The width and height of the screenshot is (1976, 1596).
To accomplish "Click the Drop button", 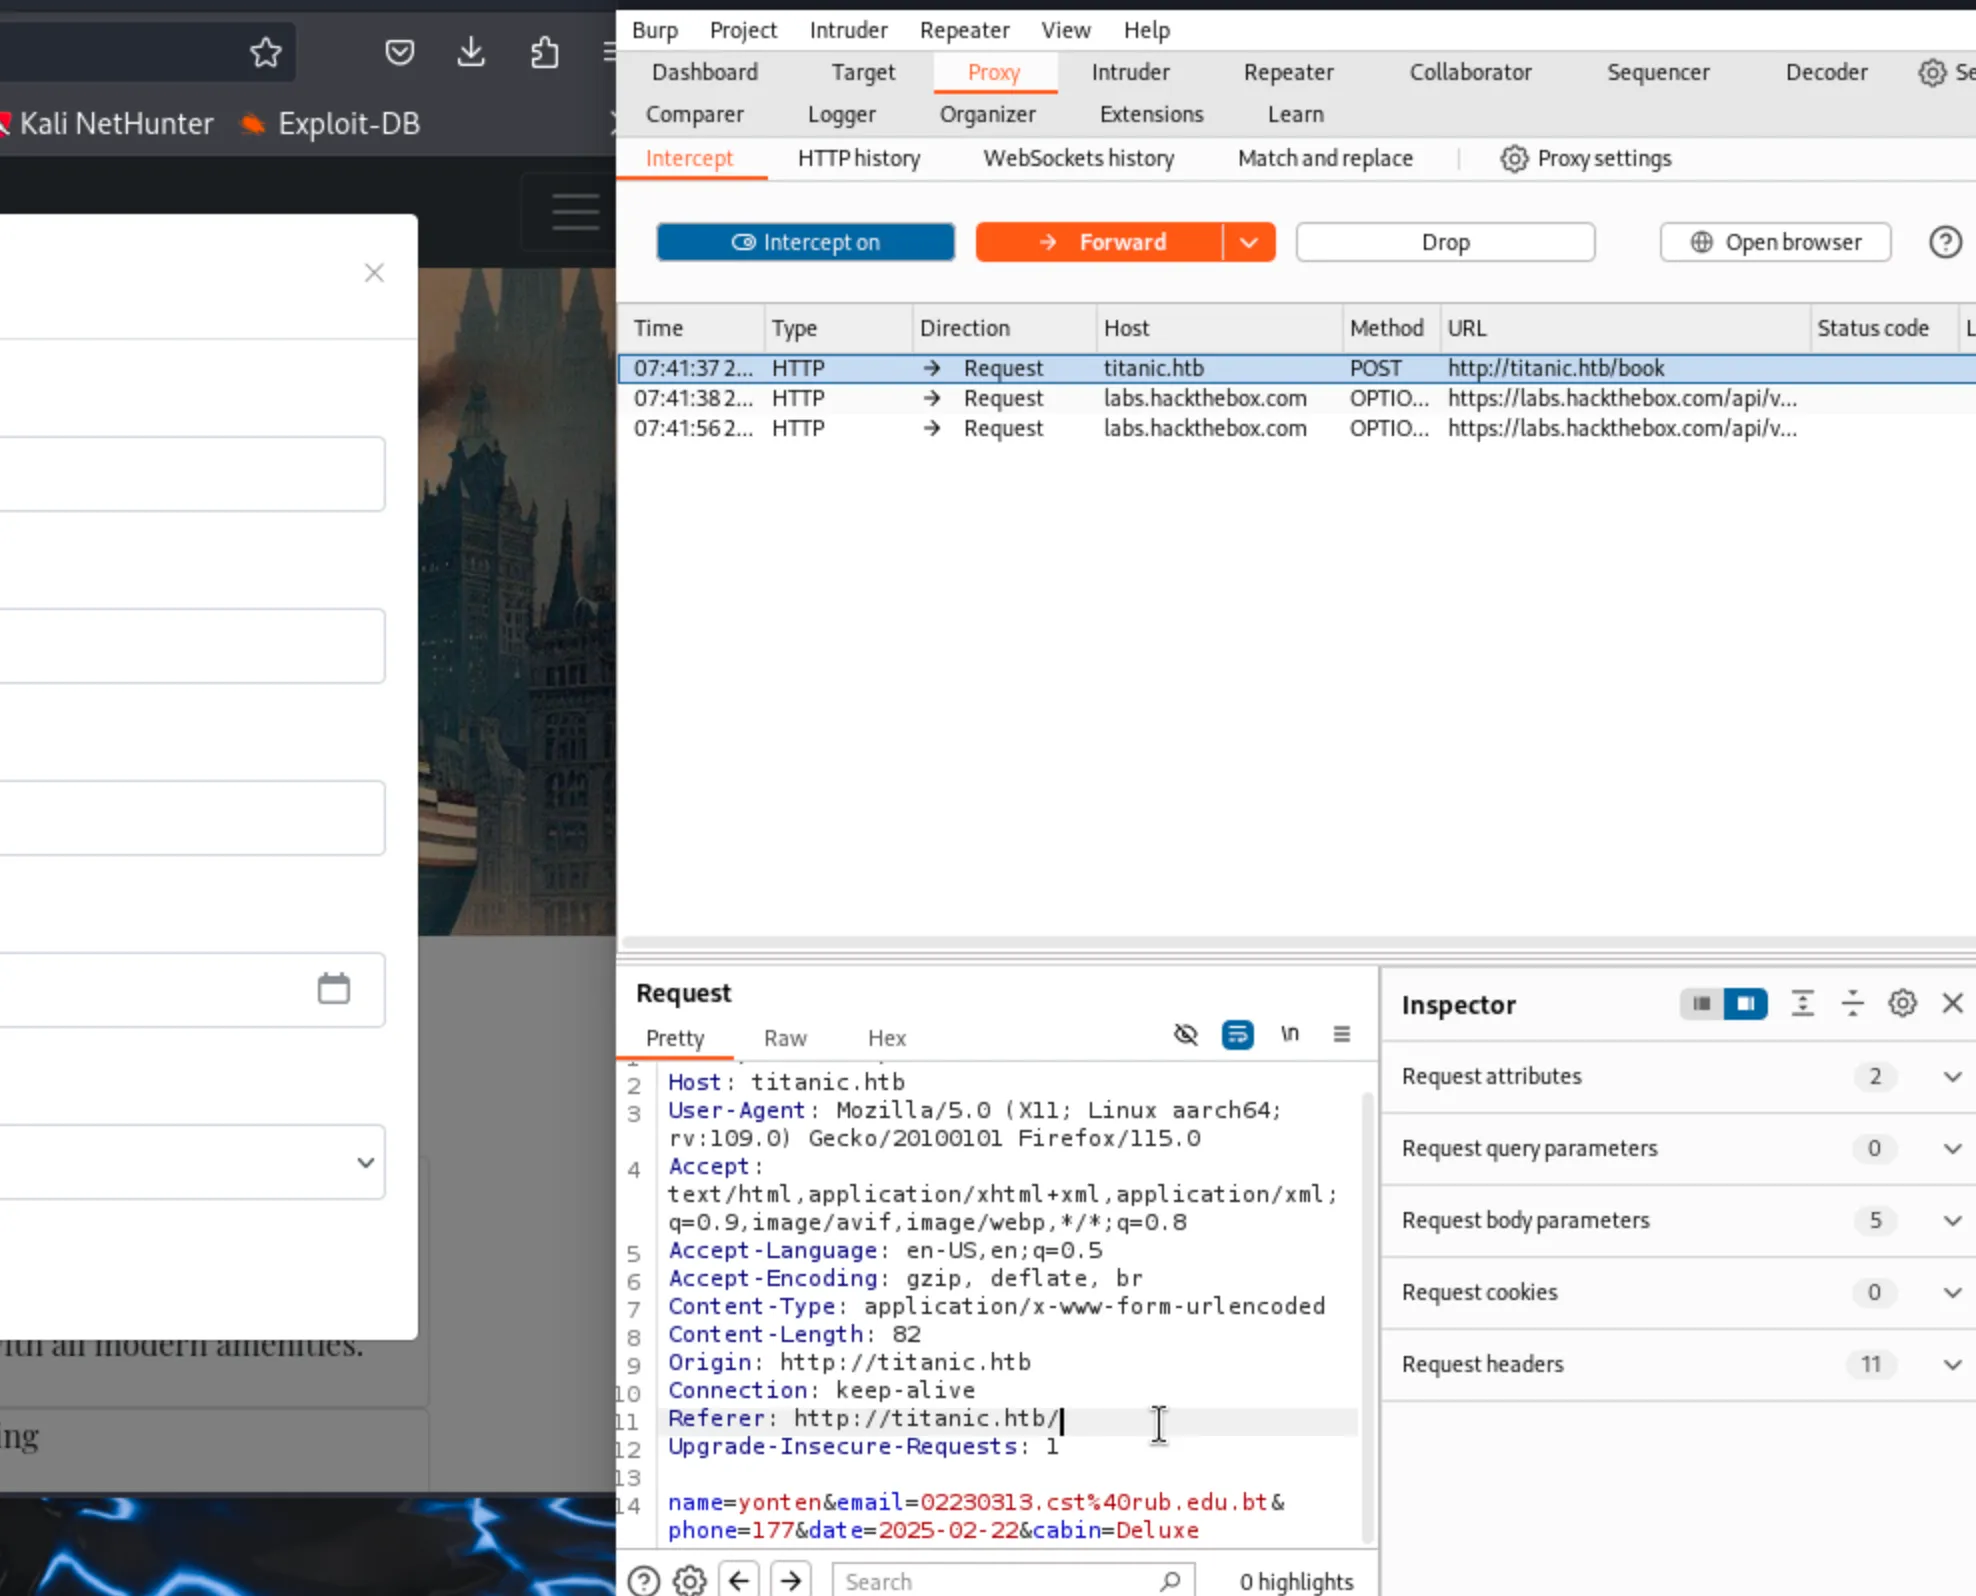I will 1445,243.
